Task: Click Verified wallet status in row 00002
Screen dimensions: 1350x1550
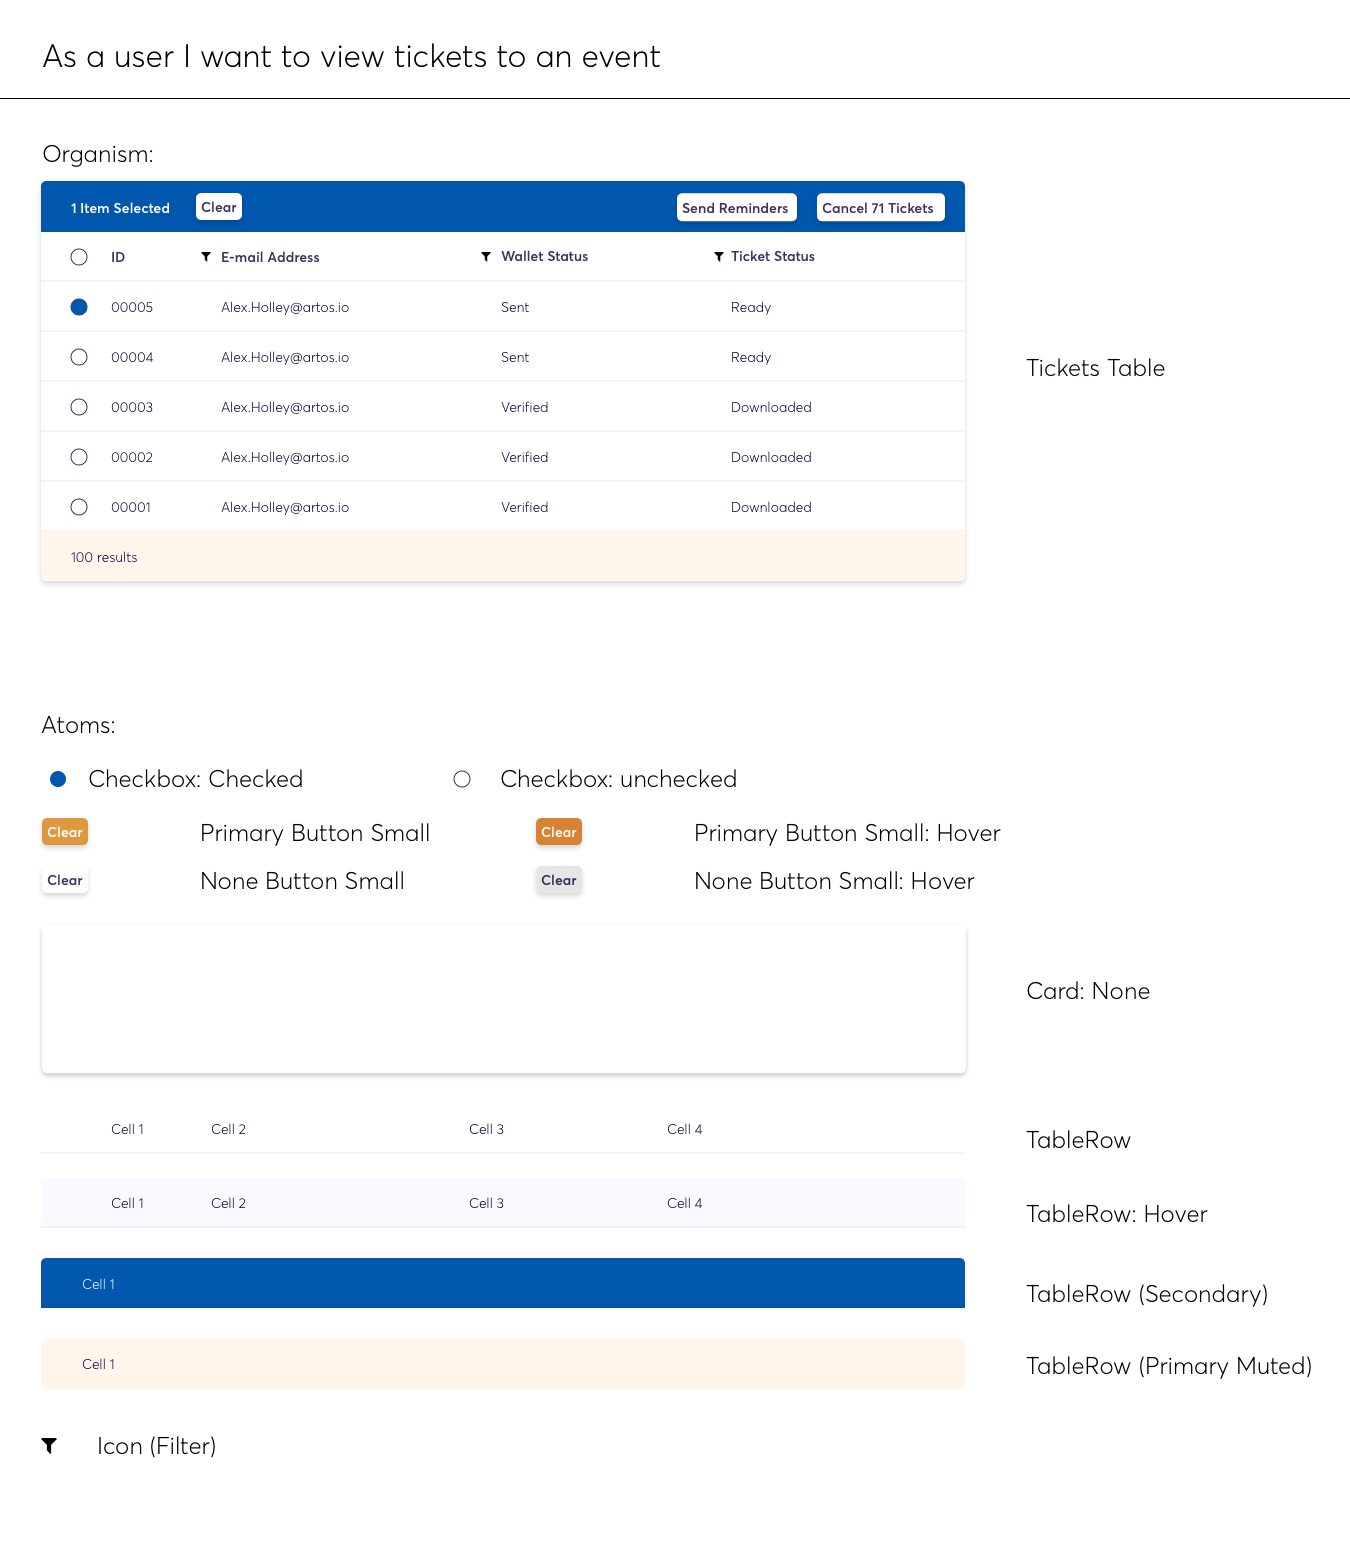Action: [x=525, y=457]
